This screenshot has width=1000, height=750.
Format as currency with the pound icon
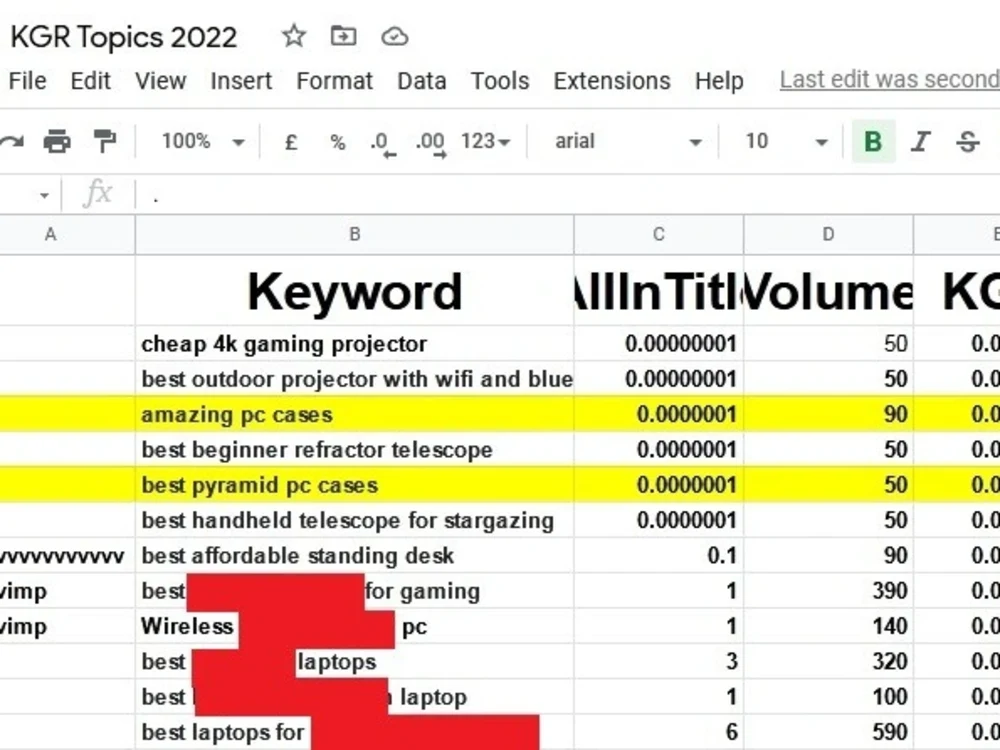(x=291, y=141)
